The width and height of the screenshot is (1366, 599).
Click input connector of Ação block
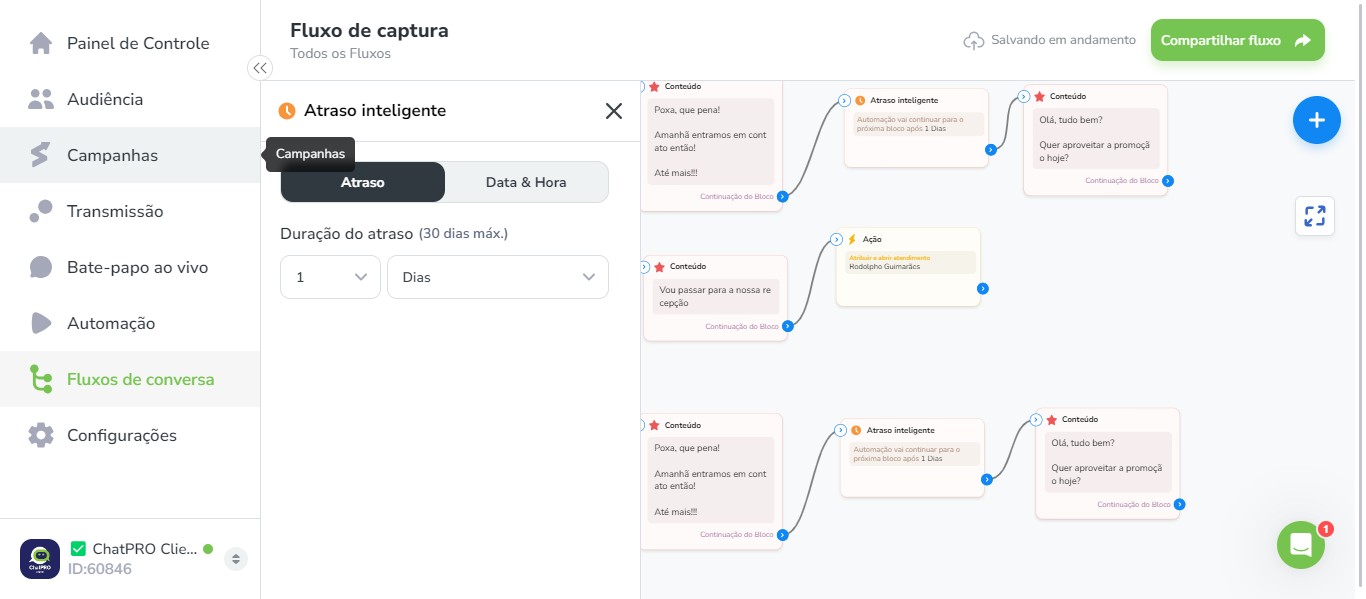tap(837, 240)
